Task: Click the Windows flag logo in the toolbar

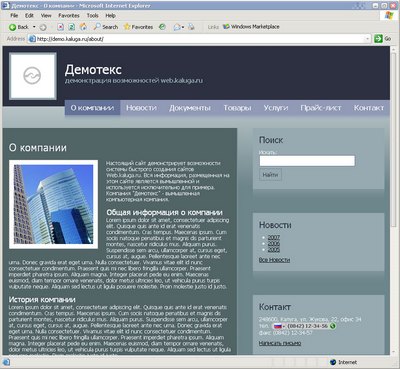Action: click(x=389, y=16)
